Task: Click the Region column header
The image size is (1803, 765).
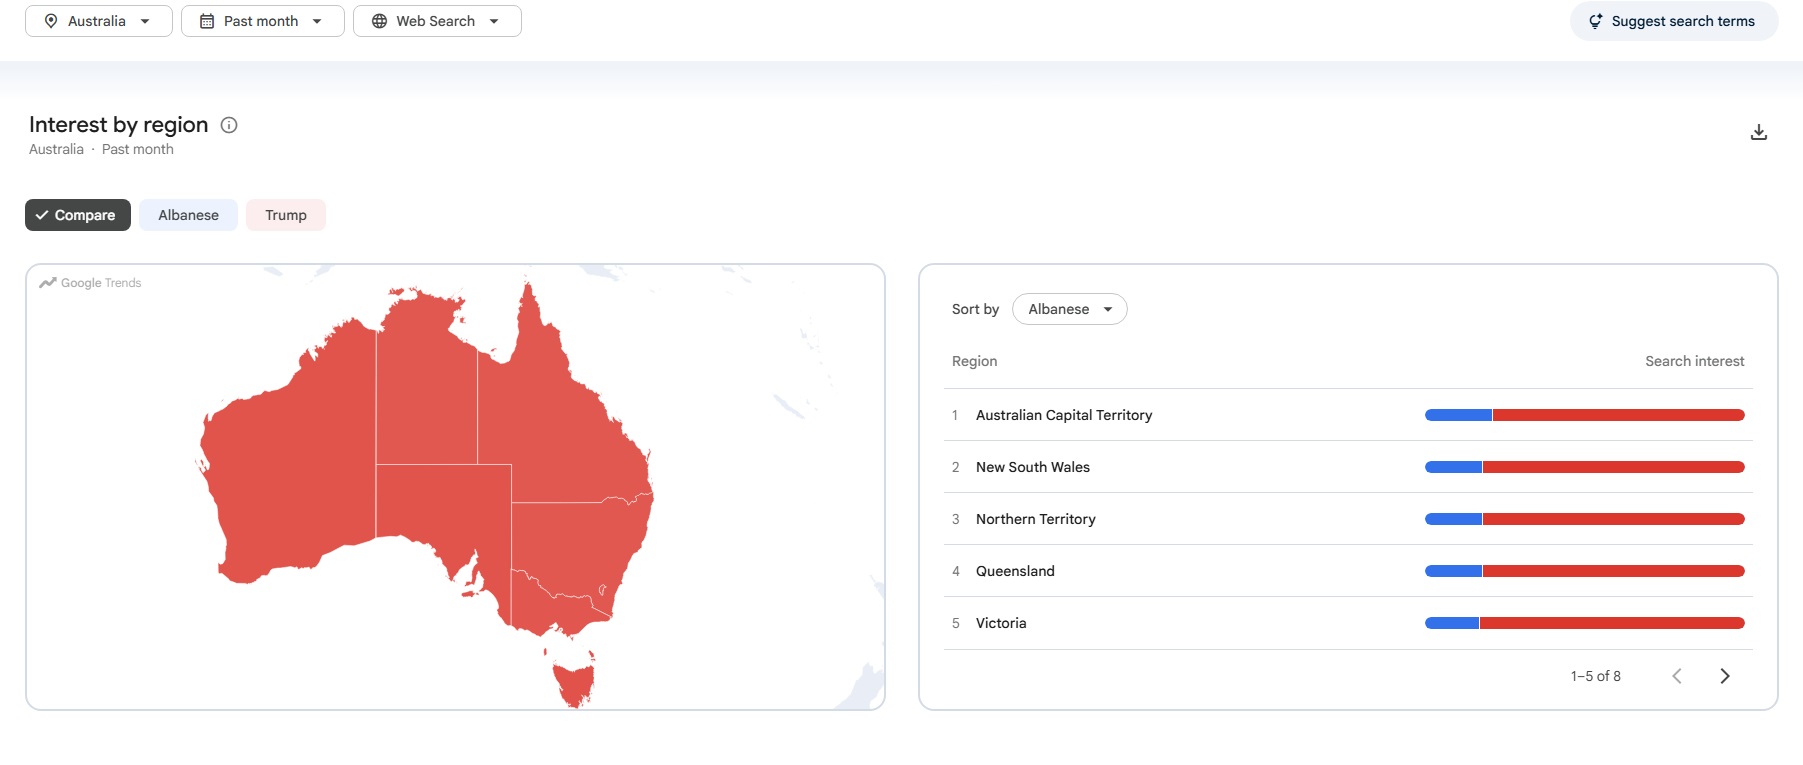Action: [x=974, y=361]
